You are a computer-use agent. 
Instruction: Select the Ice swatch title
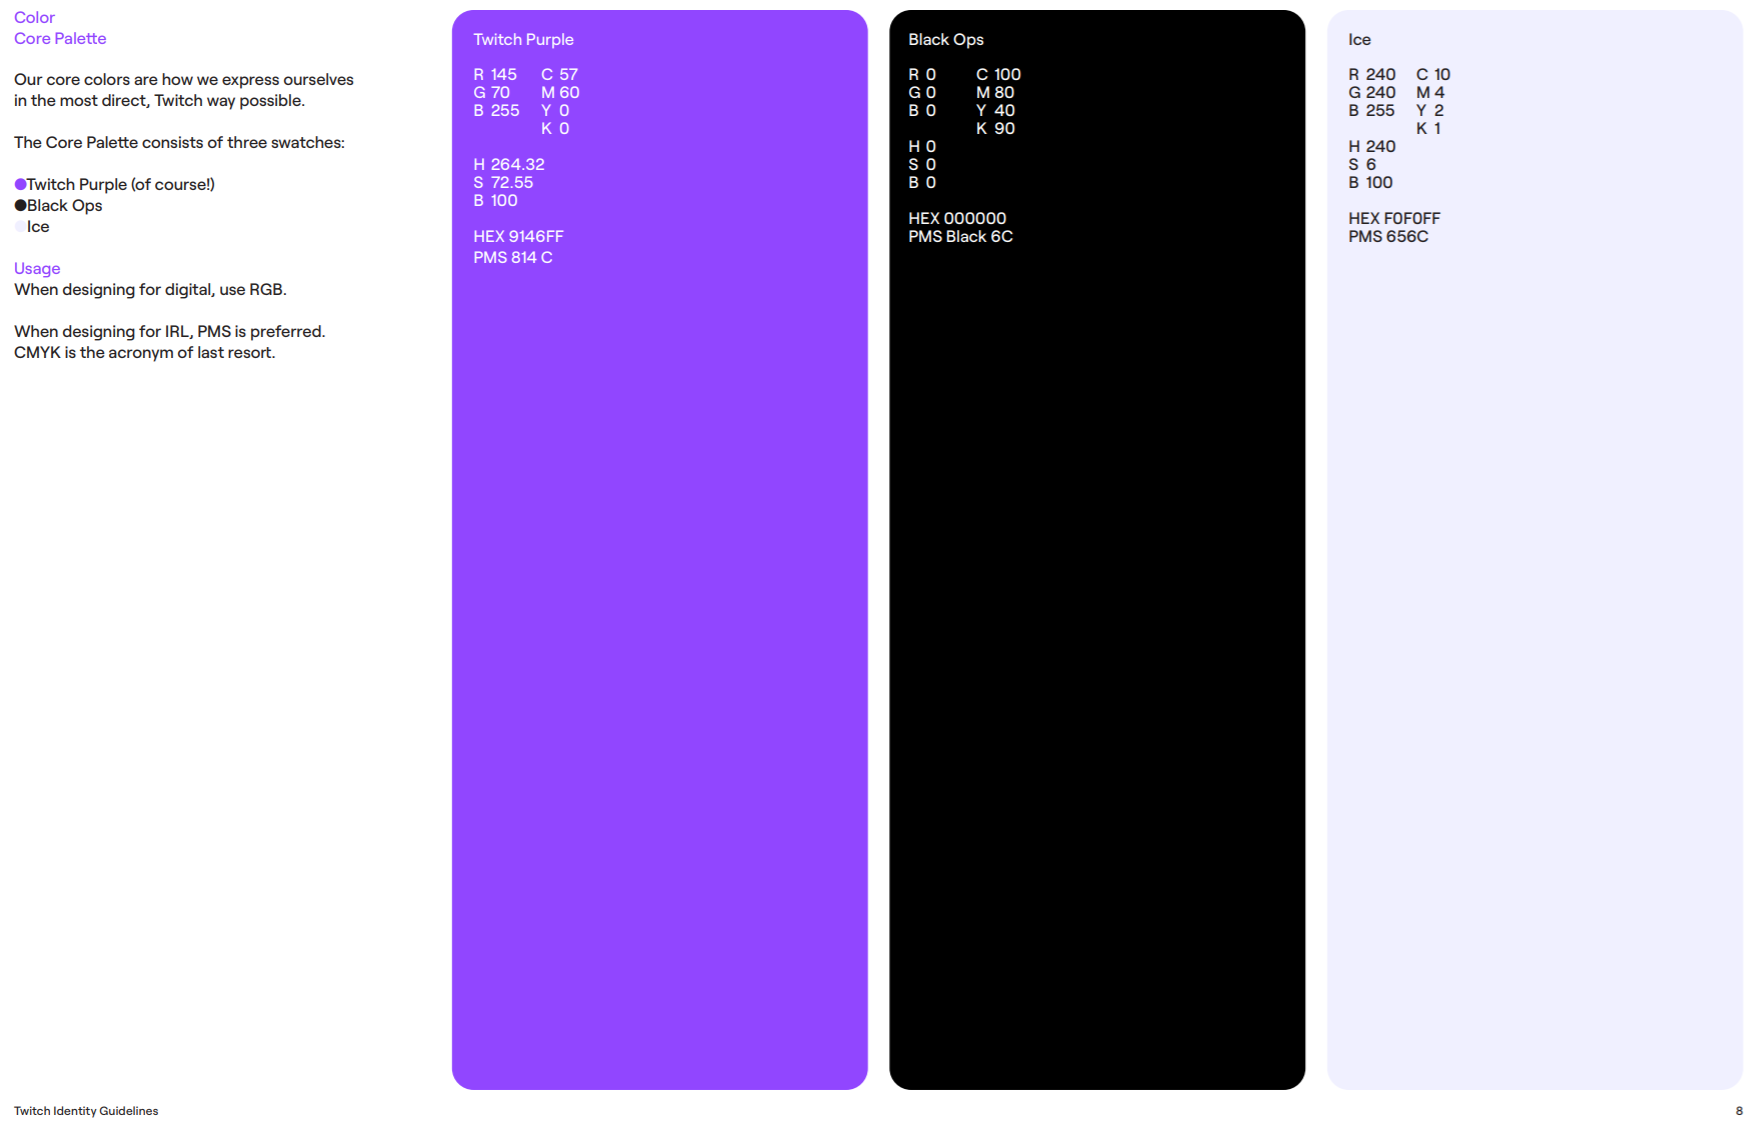tap(1359, 39)
